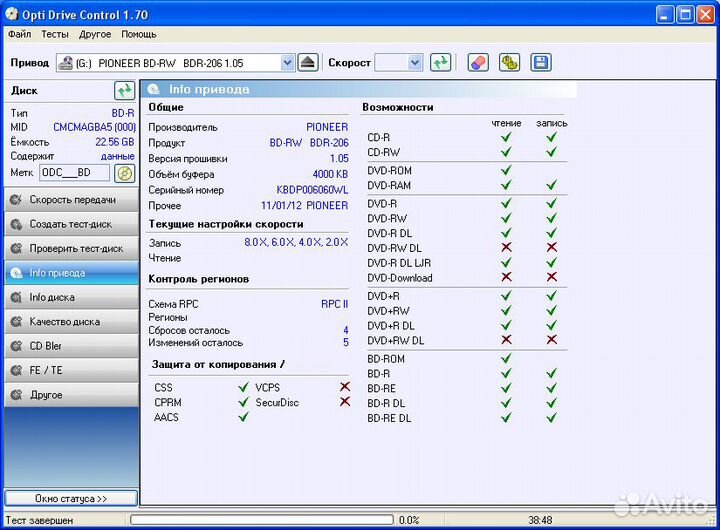Open the drive selection dropdown
720x530 pixels.
click(287, 63)
